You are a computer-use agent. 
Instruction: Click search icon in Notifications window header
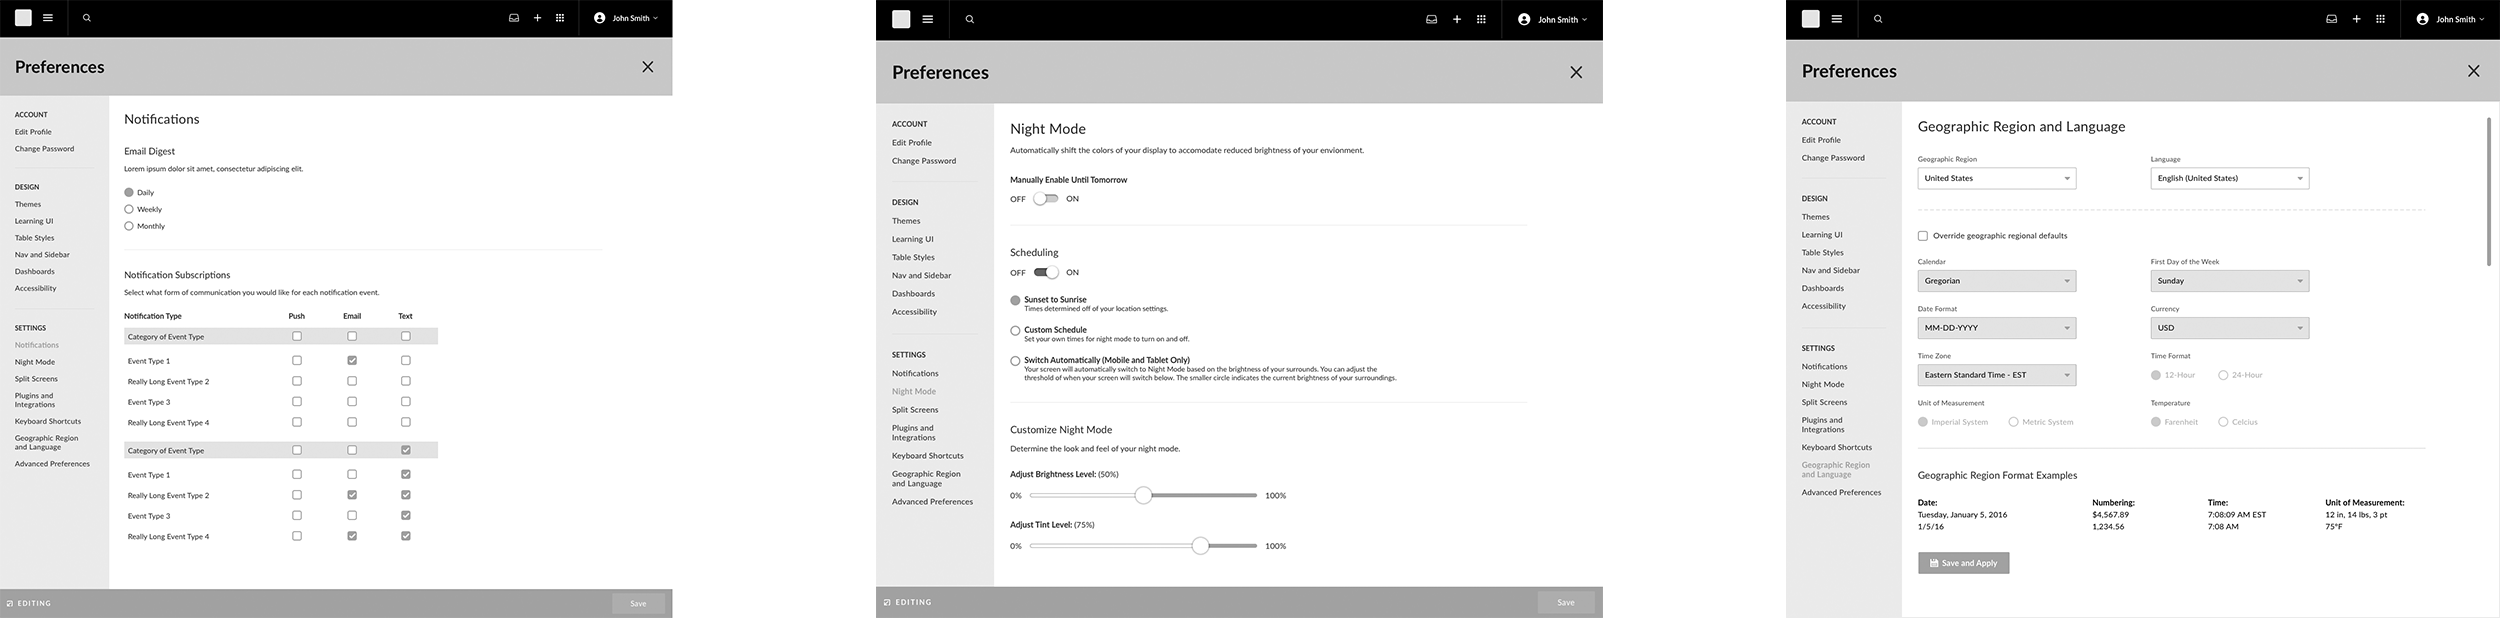point(87,18)
